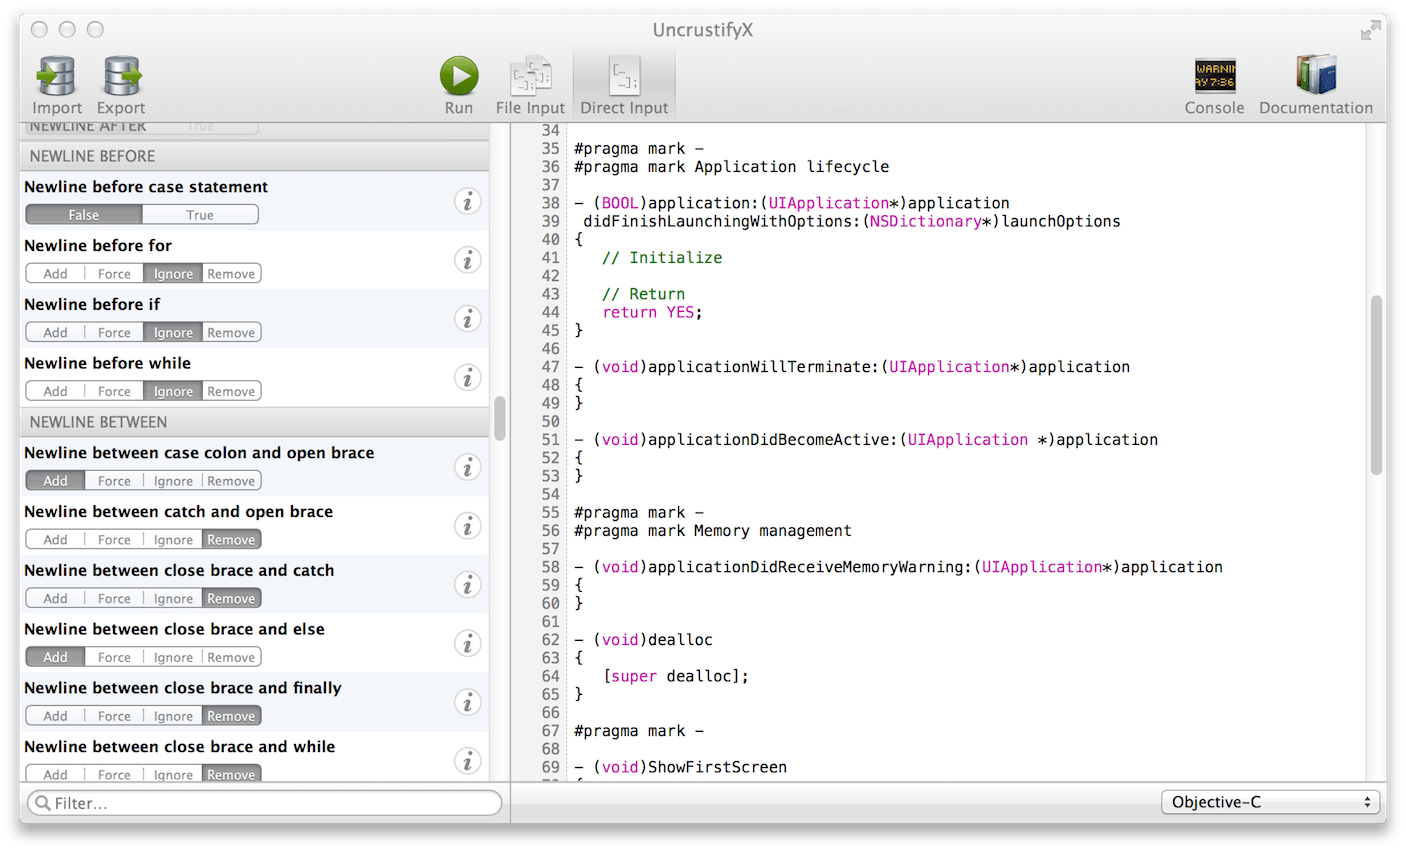Click the NEWLINE BETWEEN section header
Screen dimensions: 1406x851
[x=254, y=422]
